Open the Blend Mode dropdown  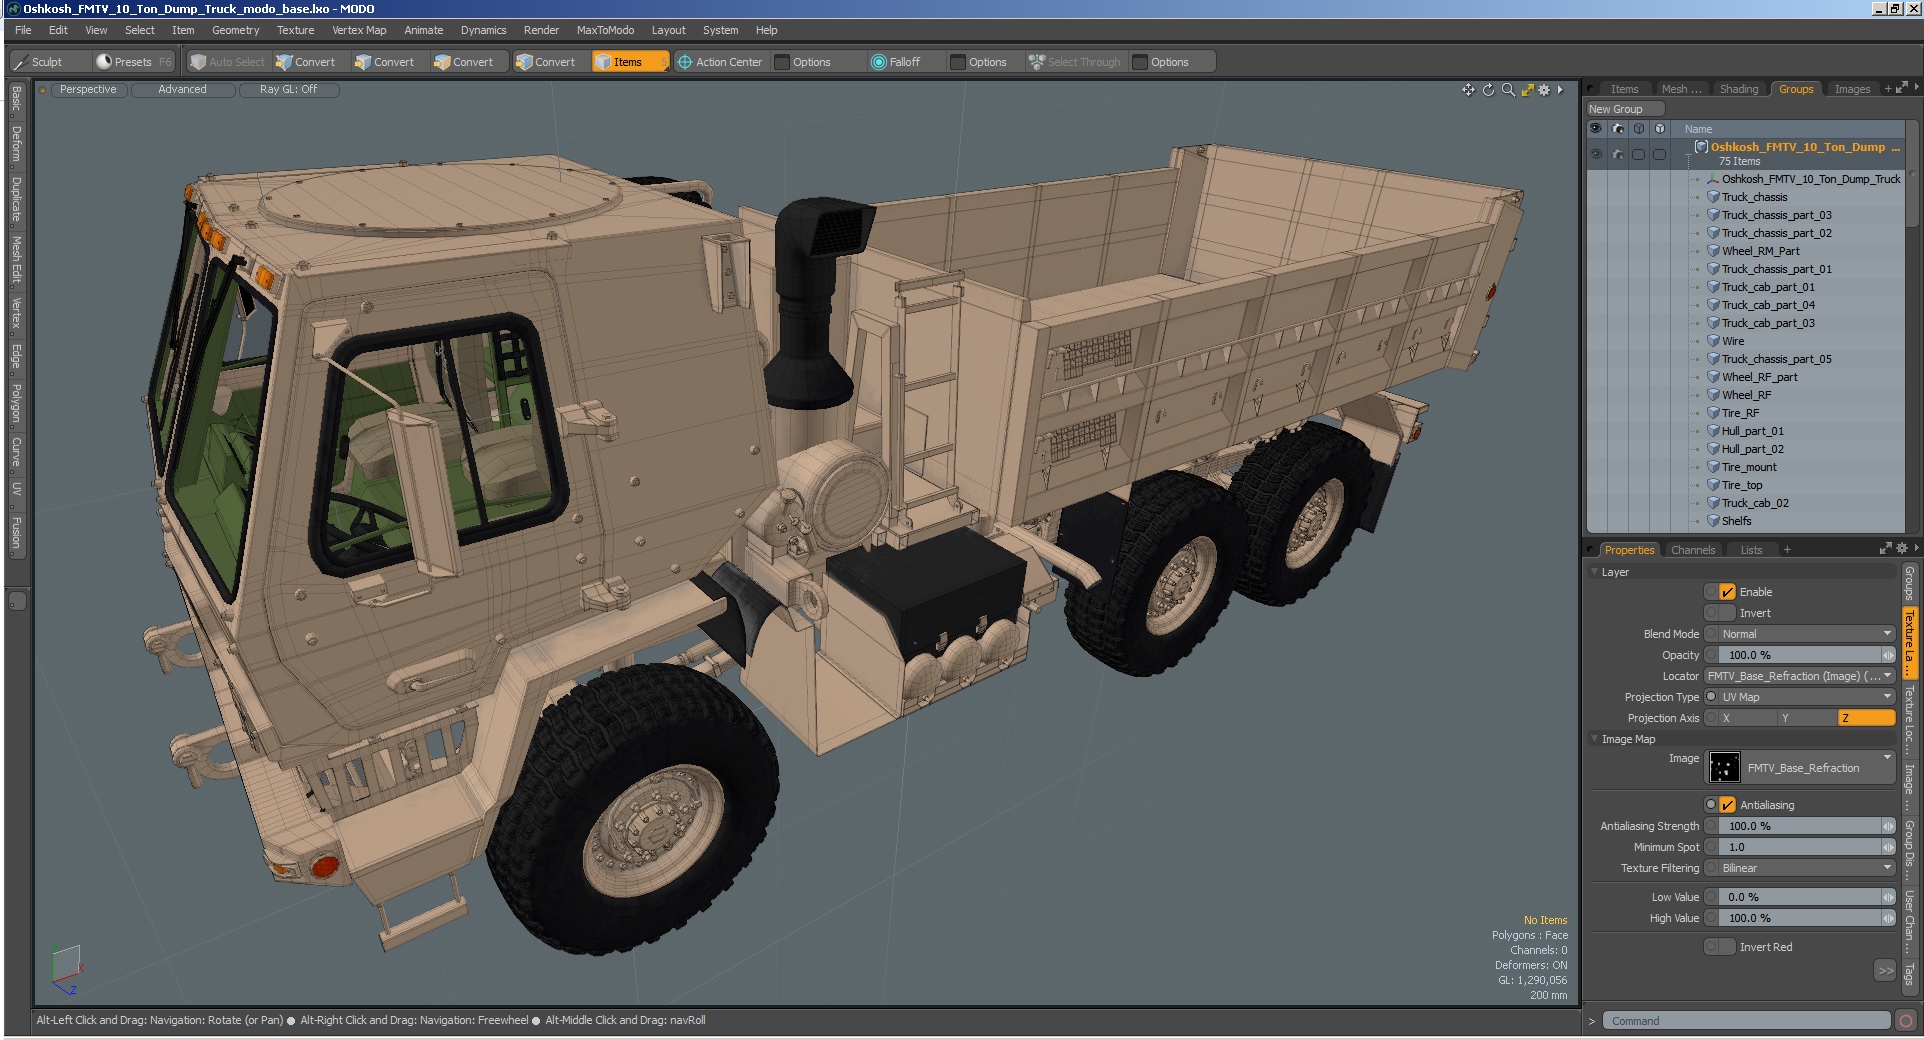pos(1807,634)
